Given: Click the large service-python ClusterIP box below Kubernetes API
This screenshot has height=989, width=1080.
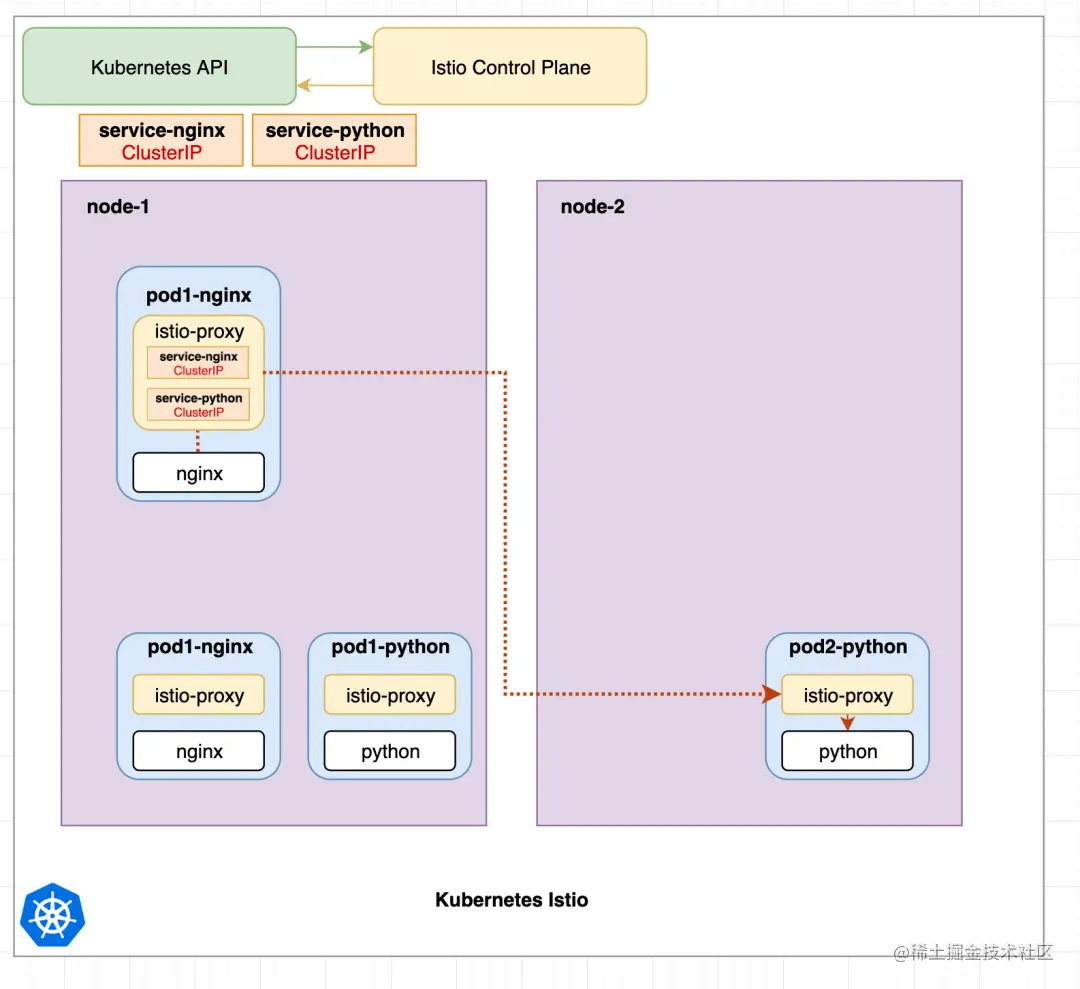Looking at the screenshot, I should (x=335, y=140).
